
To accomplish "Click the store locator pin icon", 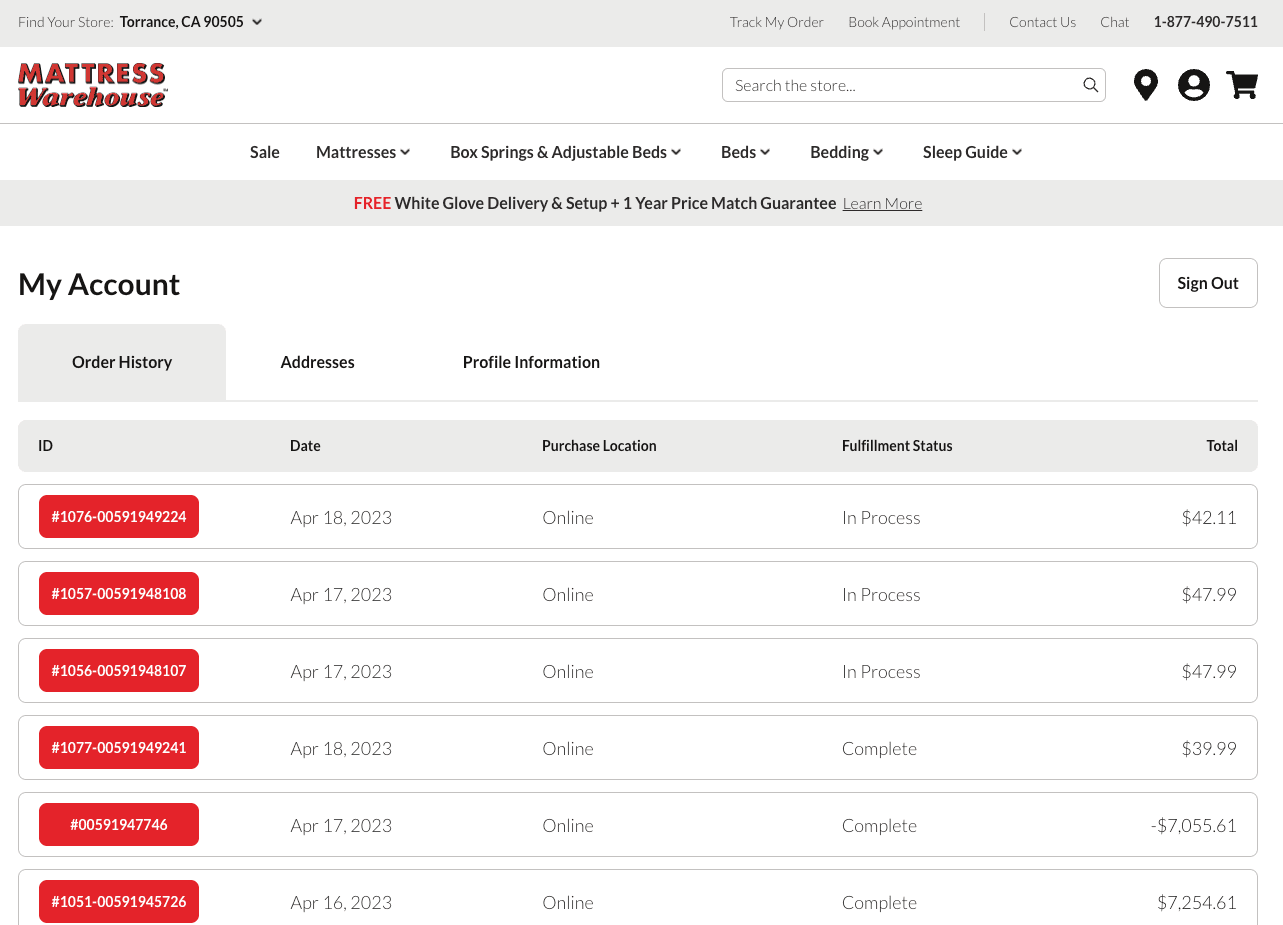I will 1145,85.
